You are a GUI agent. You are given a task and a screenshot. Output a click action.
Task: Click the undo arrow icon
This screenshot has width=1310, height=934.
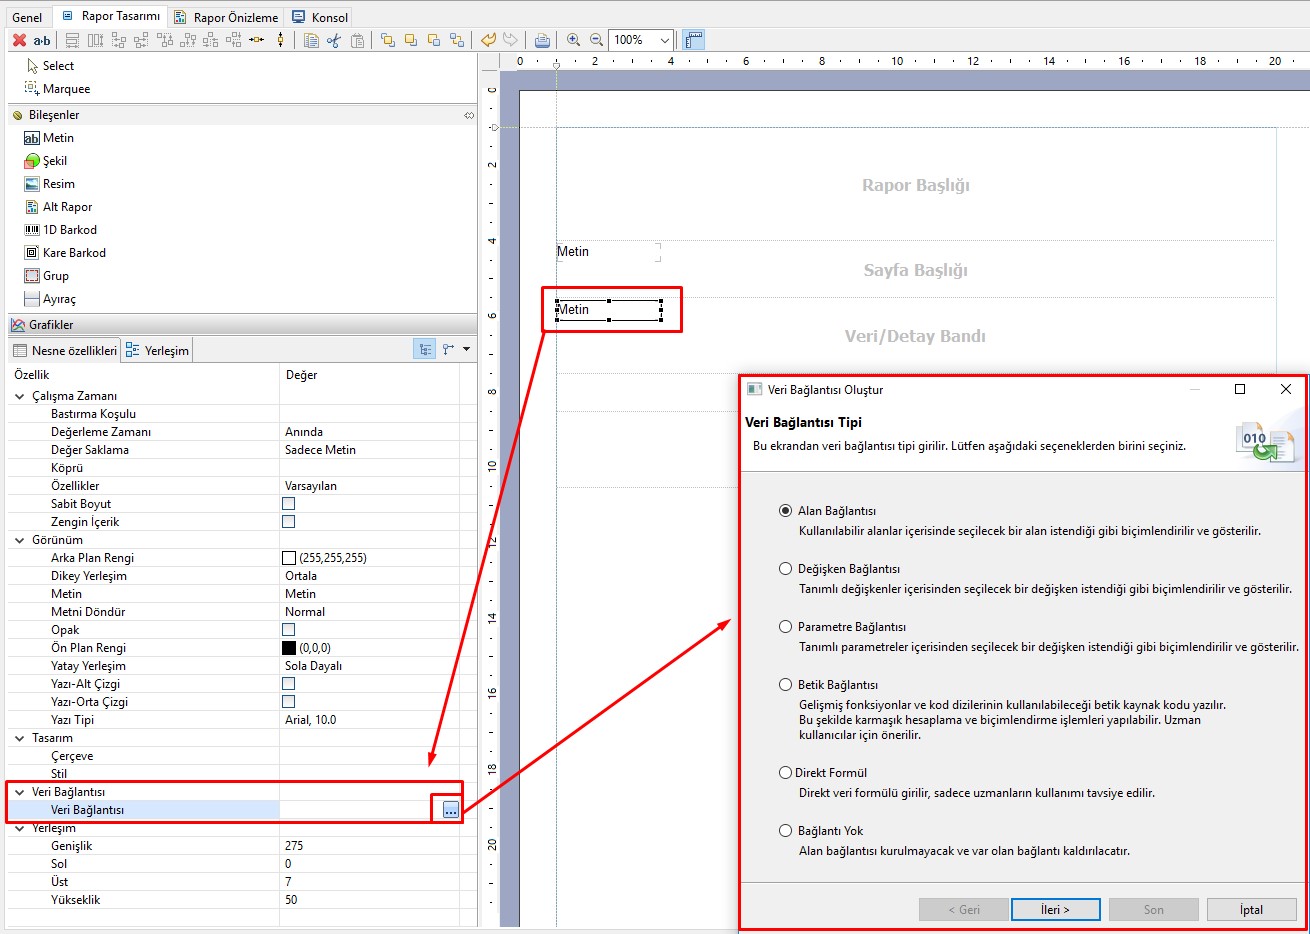[488, 40]
